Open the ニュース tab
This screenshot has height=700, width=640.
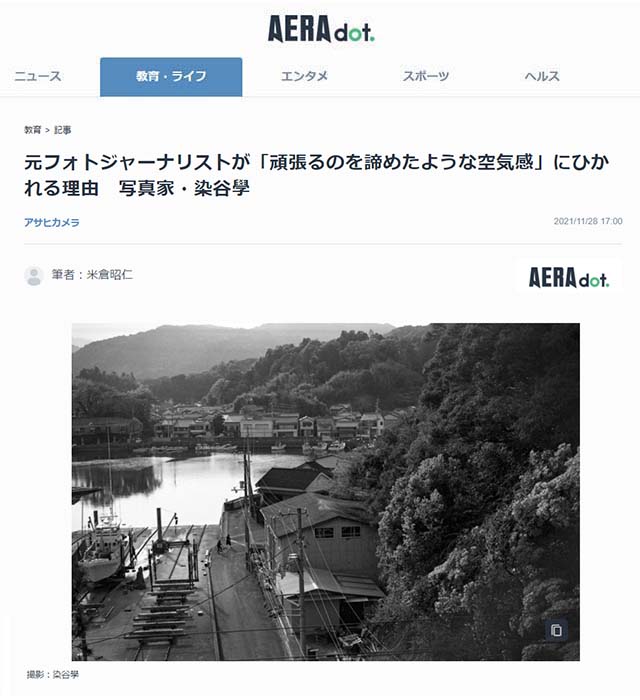(37, 76)
